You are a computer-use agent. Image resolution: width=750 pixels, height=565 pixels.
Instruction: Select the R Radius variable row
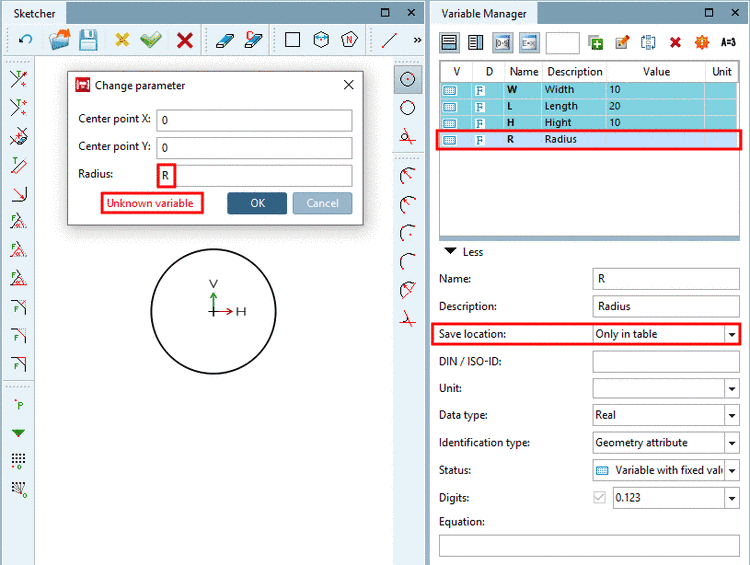coord(589,139)
